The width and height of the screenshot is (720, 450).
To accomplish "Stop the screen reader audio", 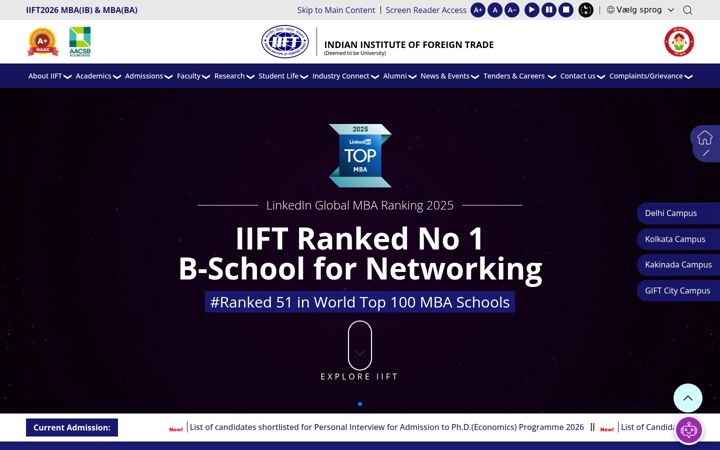I will coord(566,10).
